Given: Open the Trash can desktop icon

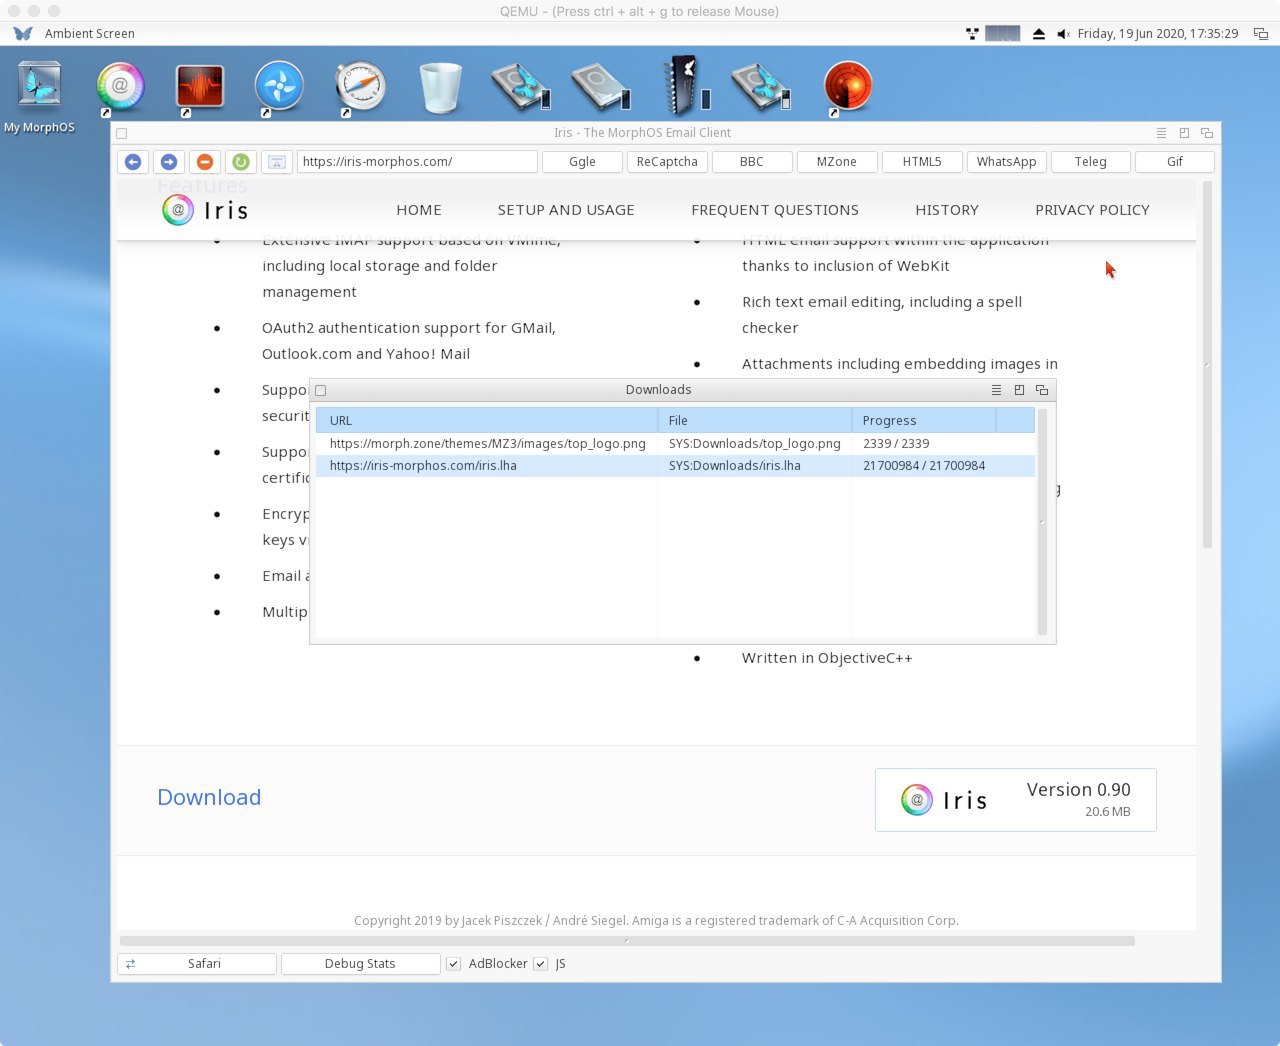Looking at the screenshot, I should [440, 87].
